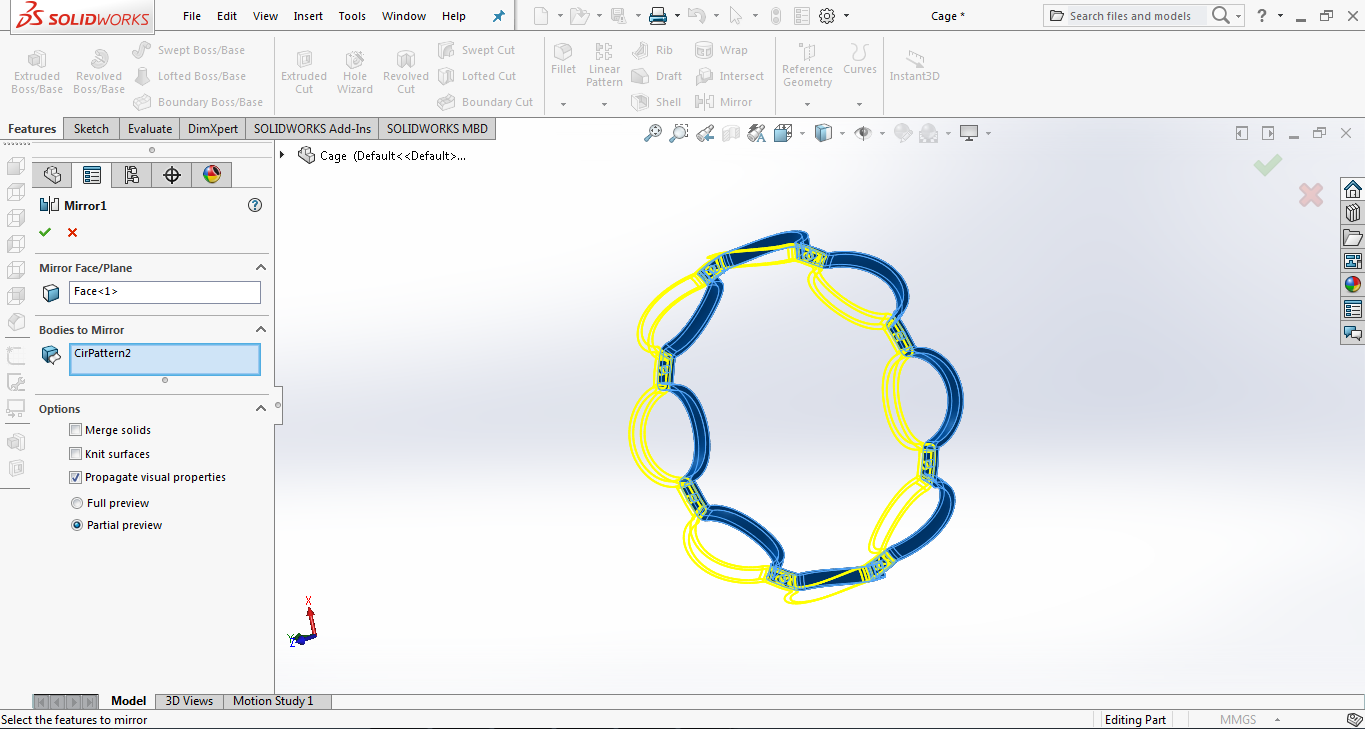Accept Mirror1 with the green checkmark

point(45,233)
